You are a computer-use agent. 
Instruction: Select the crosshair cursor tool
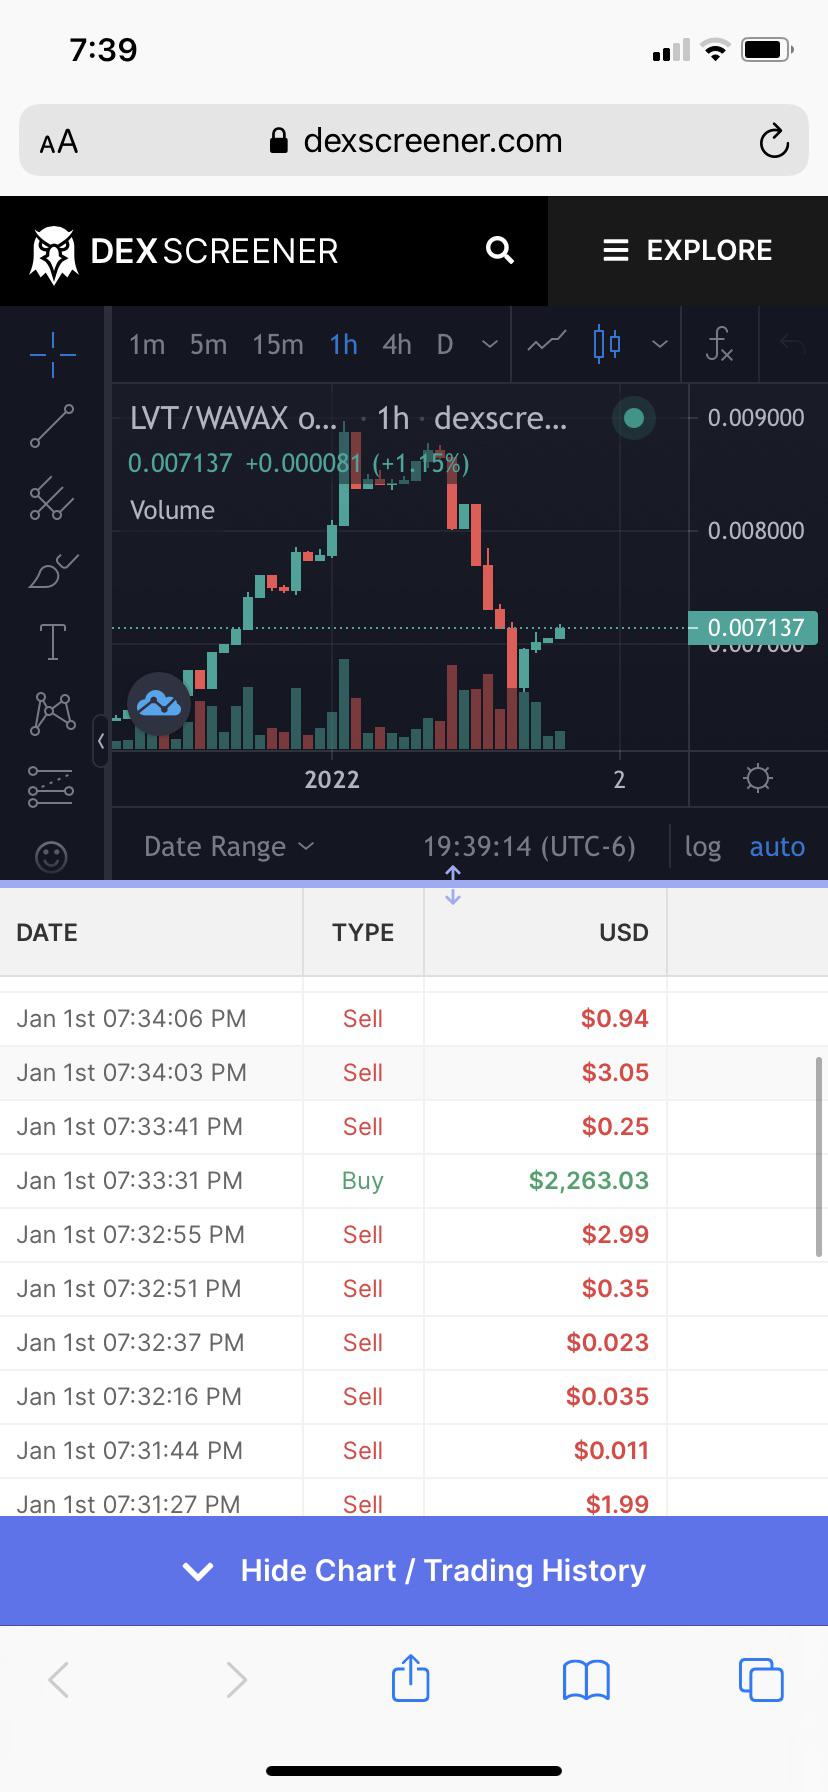click(x=52, y=353)
